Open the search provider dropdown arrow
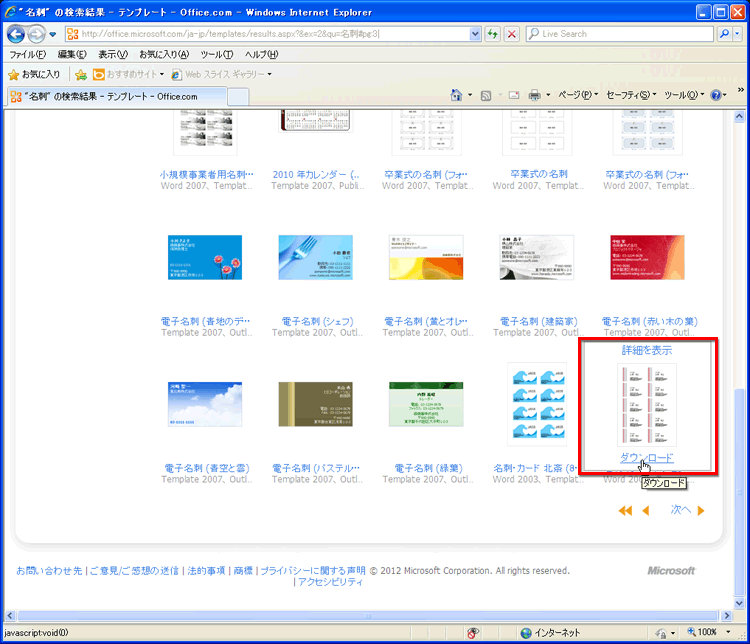Viewport: 750px width, 644px height. coord(737,34)
